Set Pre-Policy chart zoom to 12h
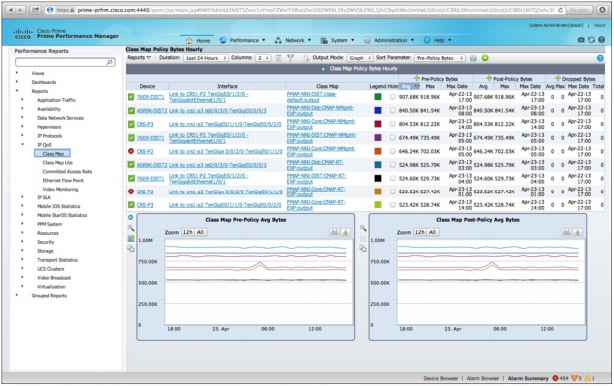This screenshot has height=386, width=614. coord(188,232)
